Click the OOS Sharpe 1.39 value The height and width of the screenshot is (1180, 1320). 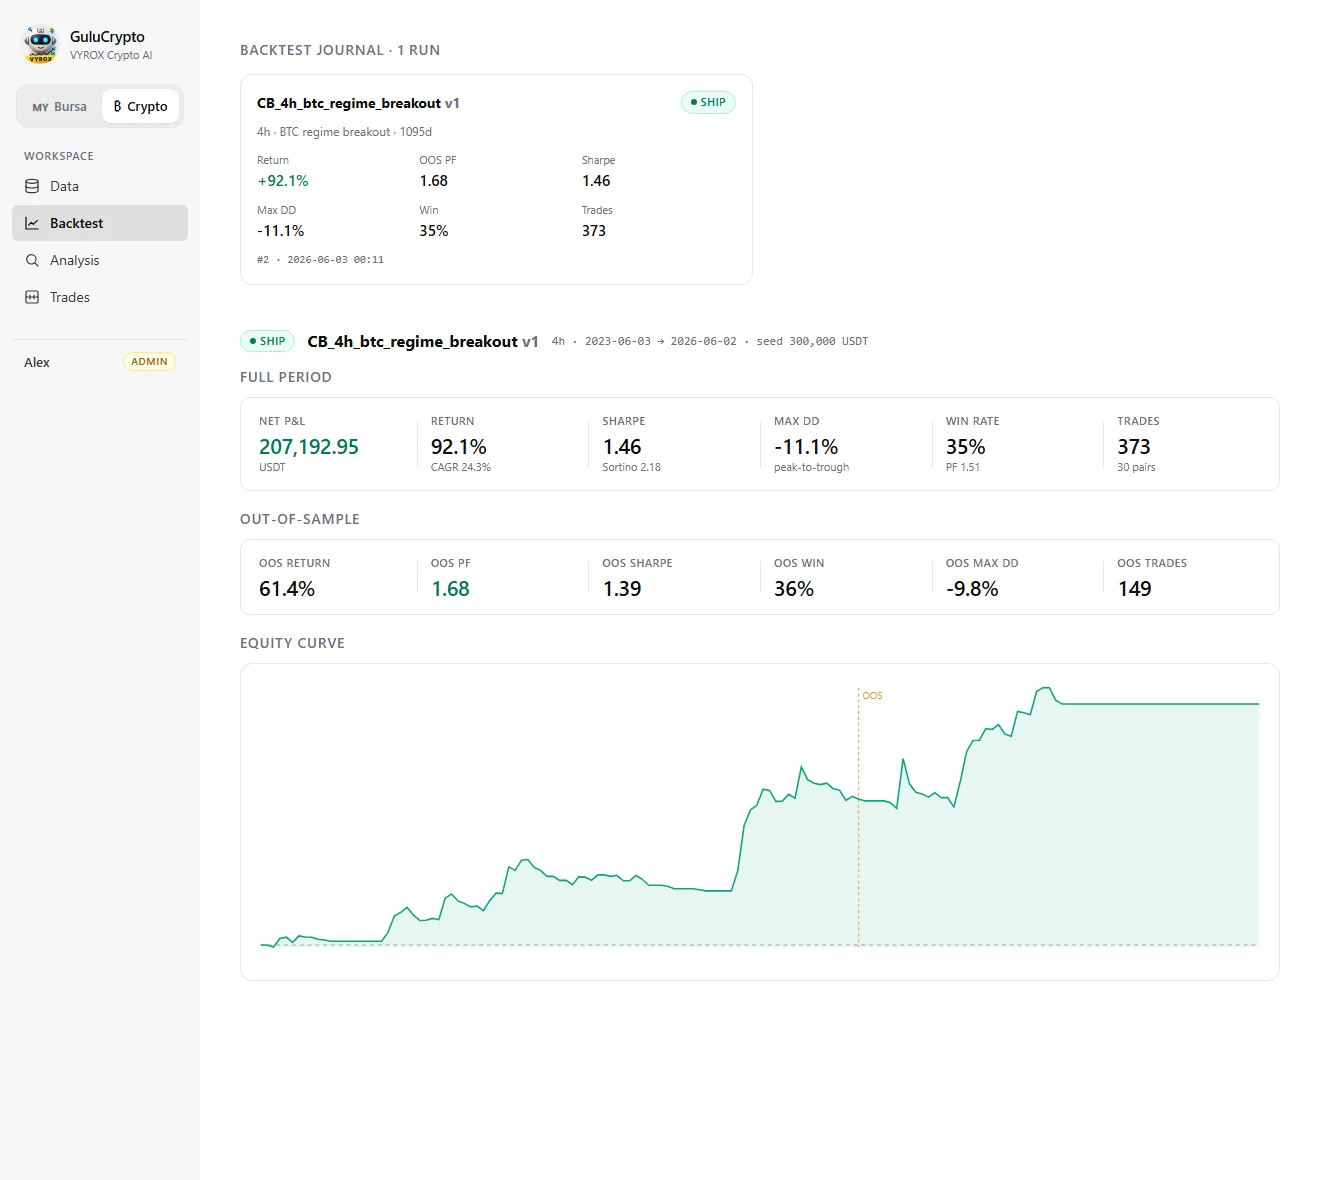[622, 589]
